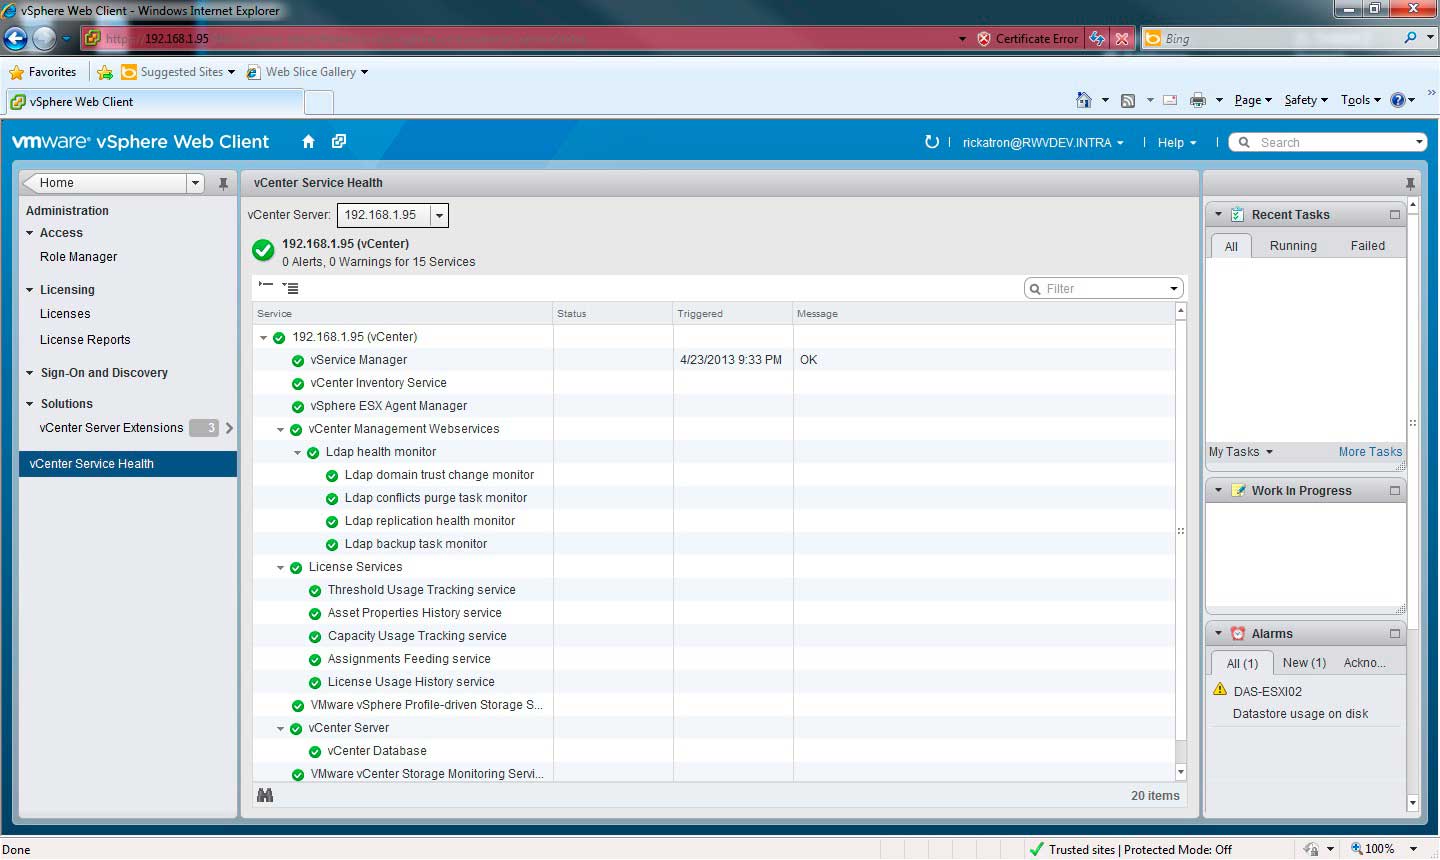Switch to Running tasks tab
Viewport: 1440px width, 860px height.
(1293, 246)
